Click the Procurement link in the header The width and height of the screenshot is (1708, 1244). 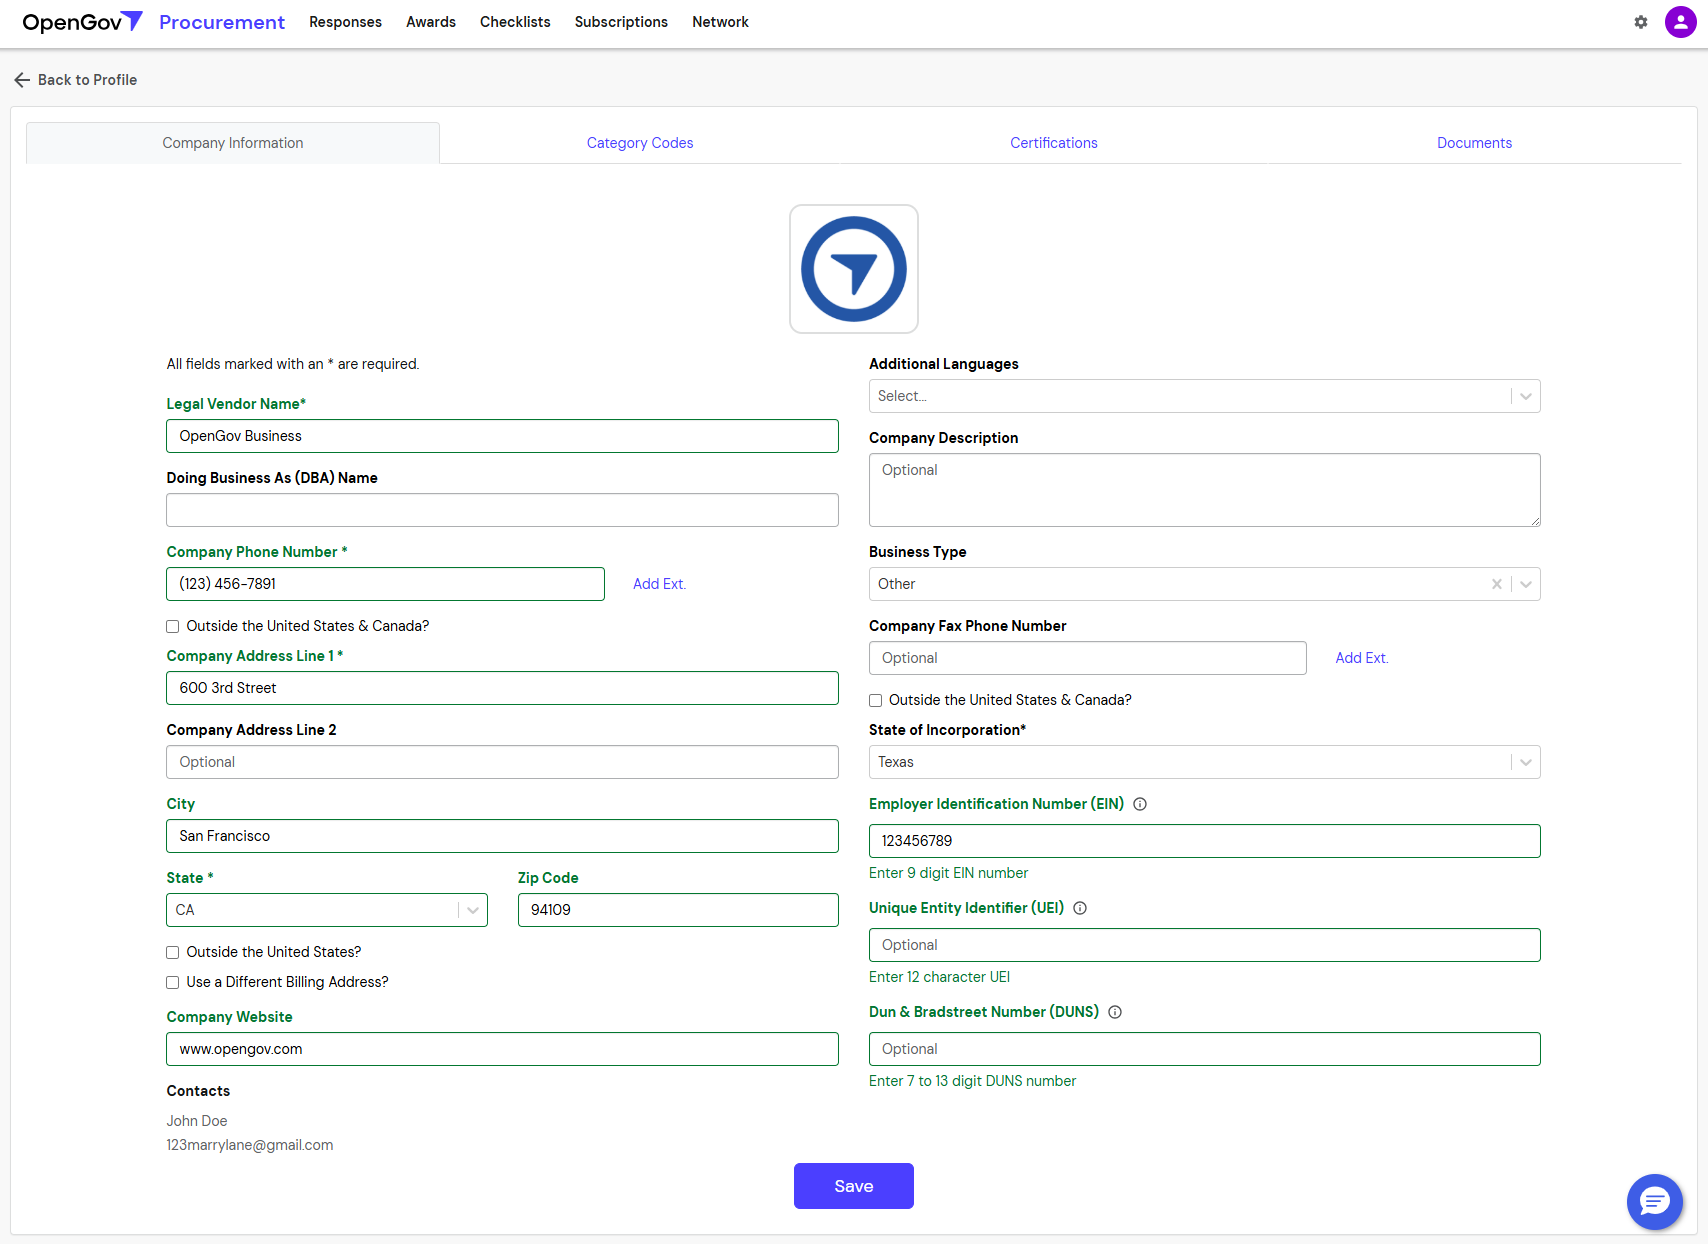point(222,22)
